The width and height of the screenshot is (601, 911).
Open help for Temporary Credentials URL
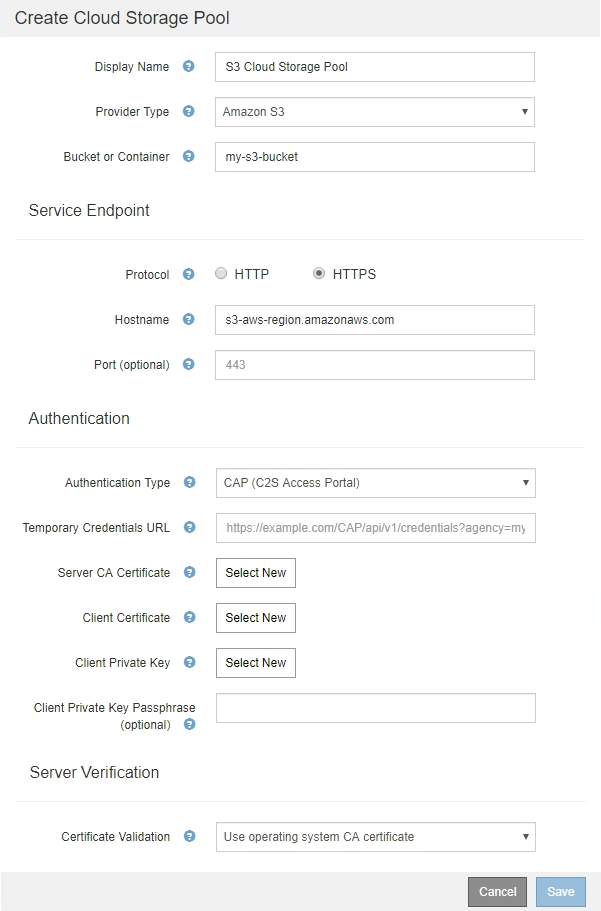[190, 528]
